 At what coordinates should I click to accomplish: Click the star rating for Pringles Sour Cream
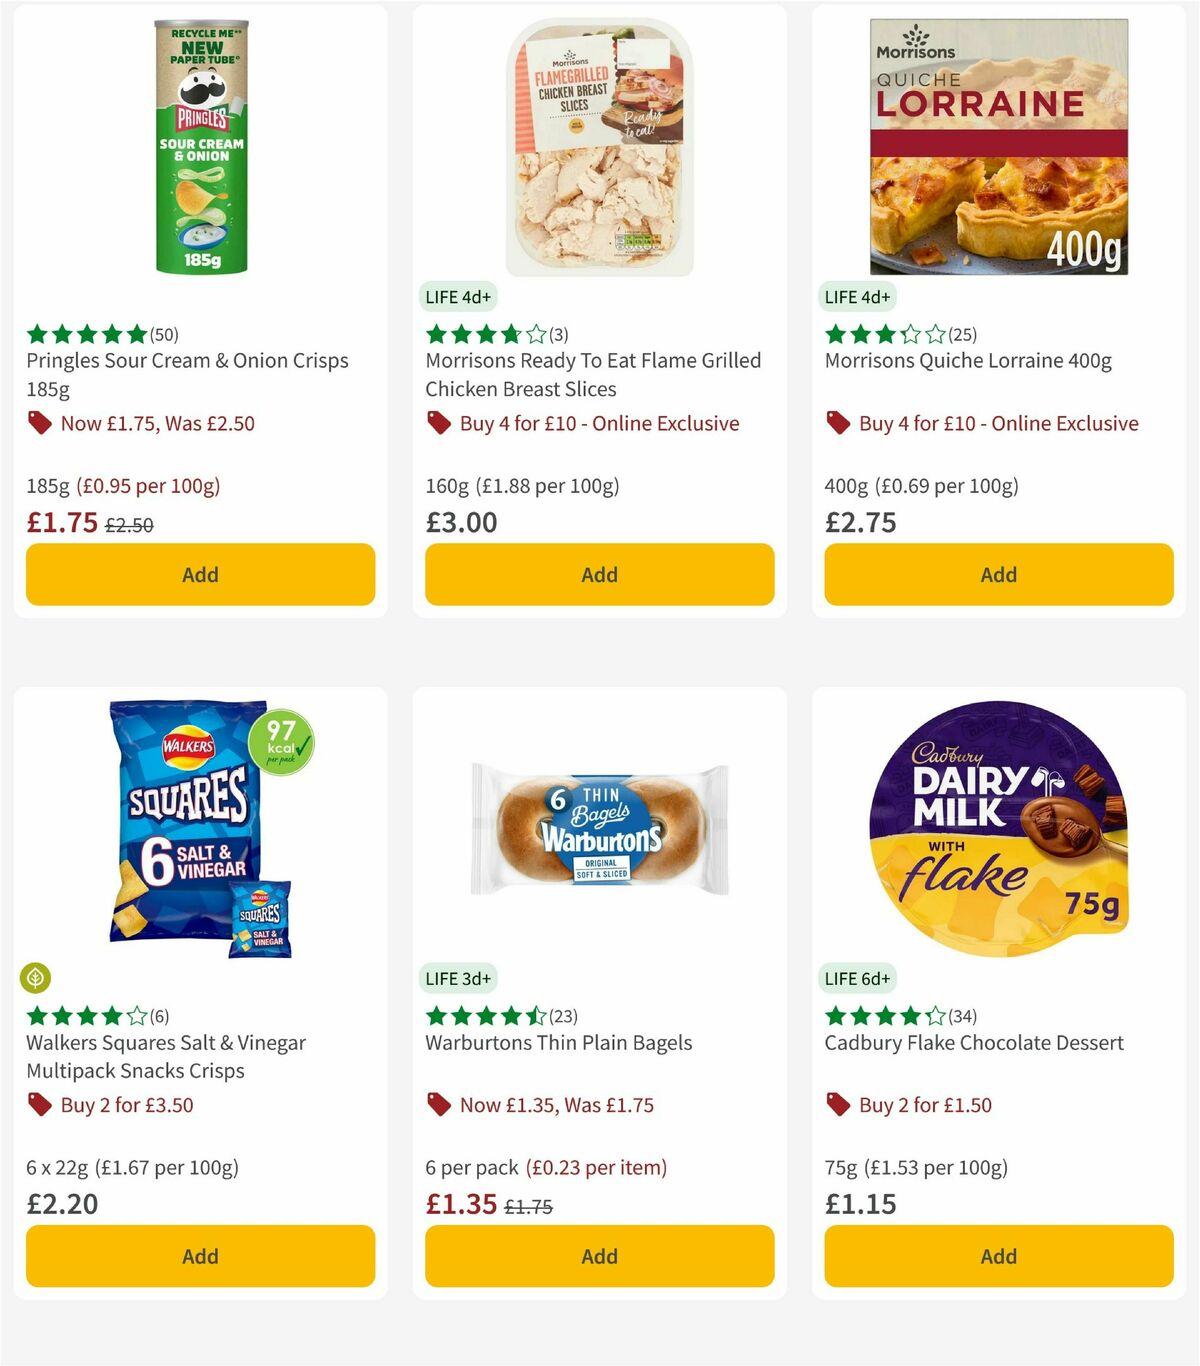84,333
